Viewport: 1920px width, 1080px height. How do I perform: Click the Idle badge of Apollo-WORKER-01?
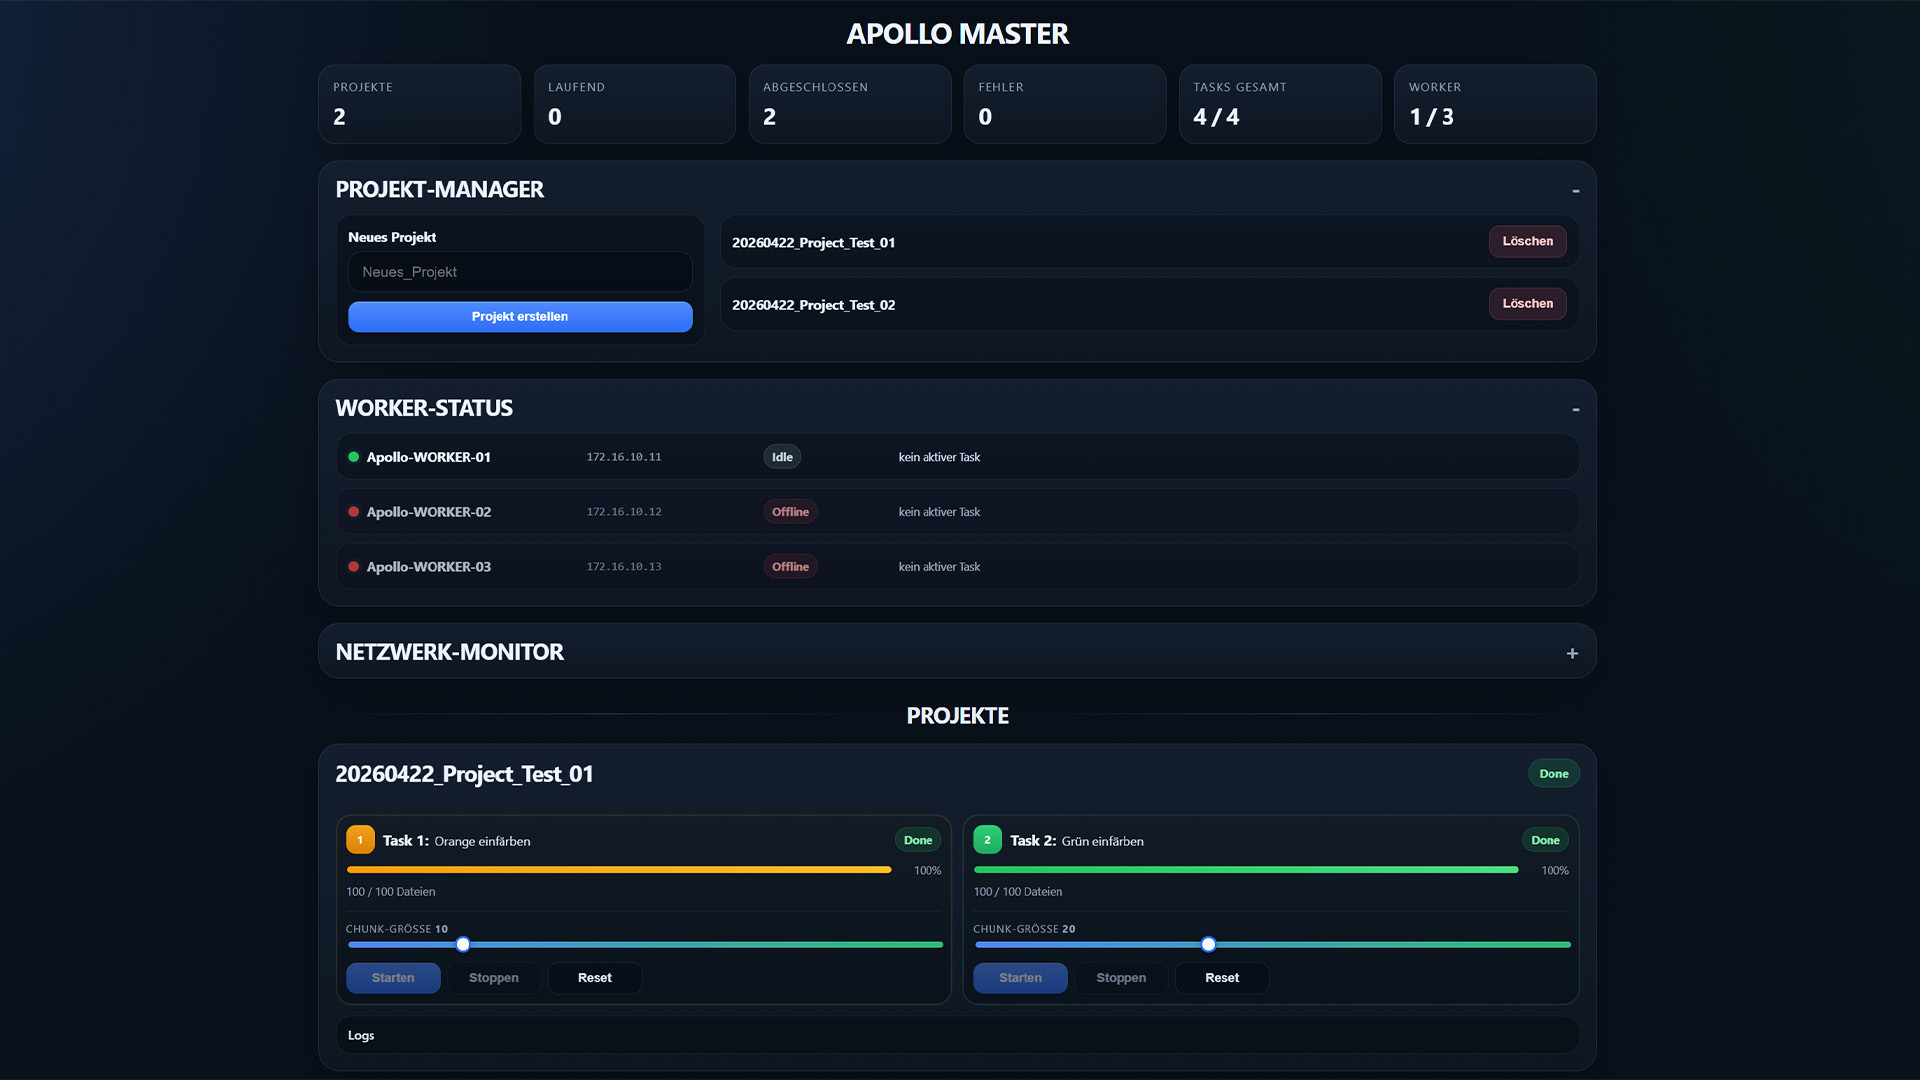[x=782, y=457]
